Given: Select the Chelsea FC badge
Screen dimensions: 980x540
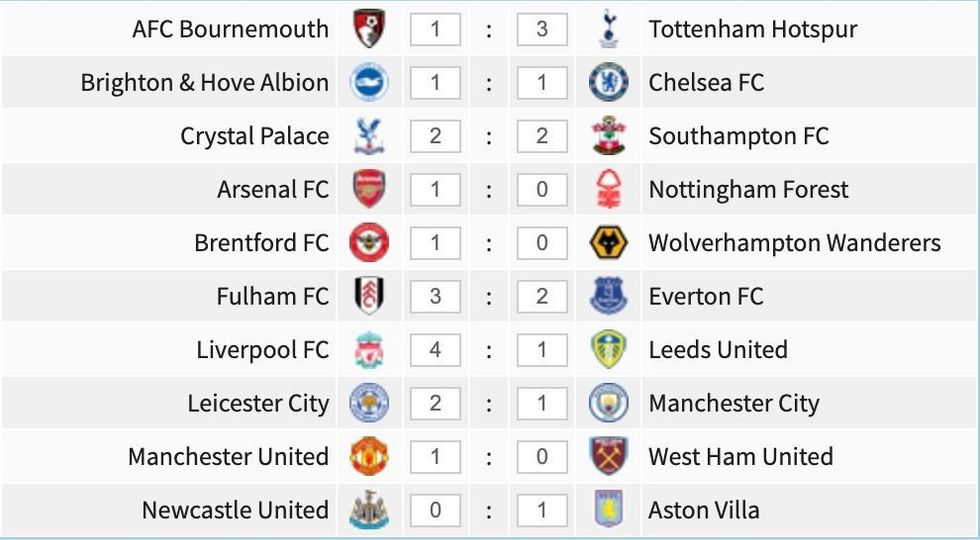Looking at the screenshot, I should (x=608, y=82).
